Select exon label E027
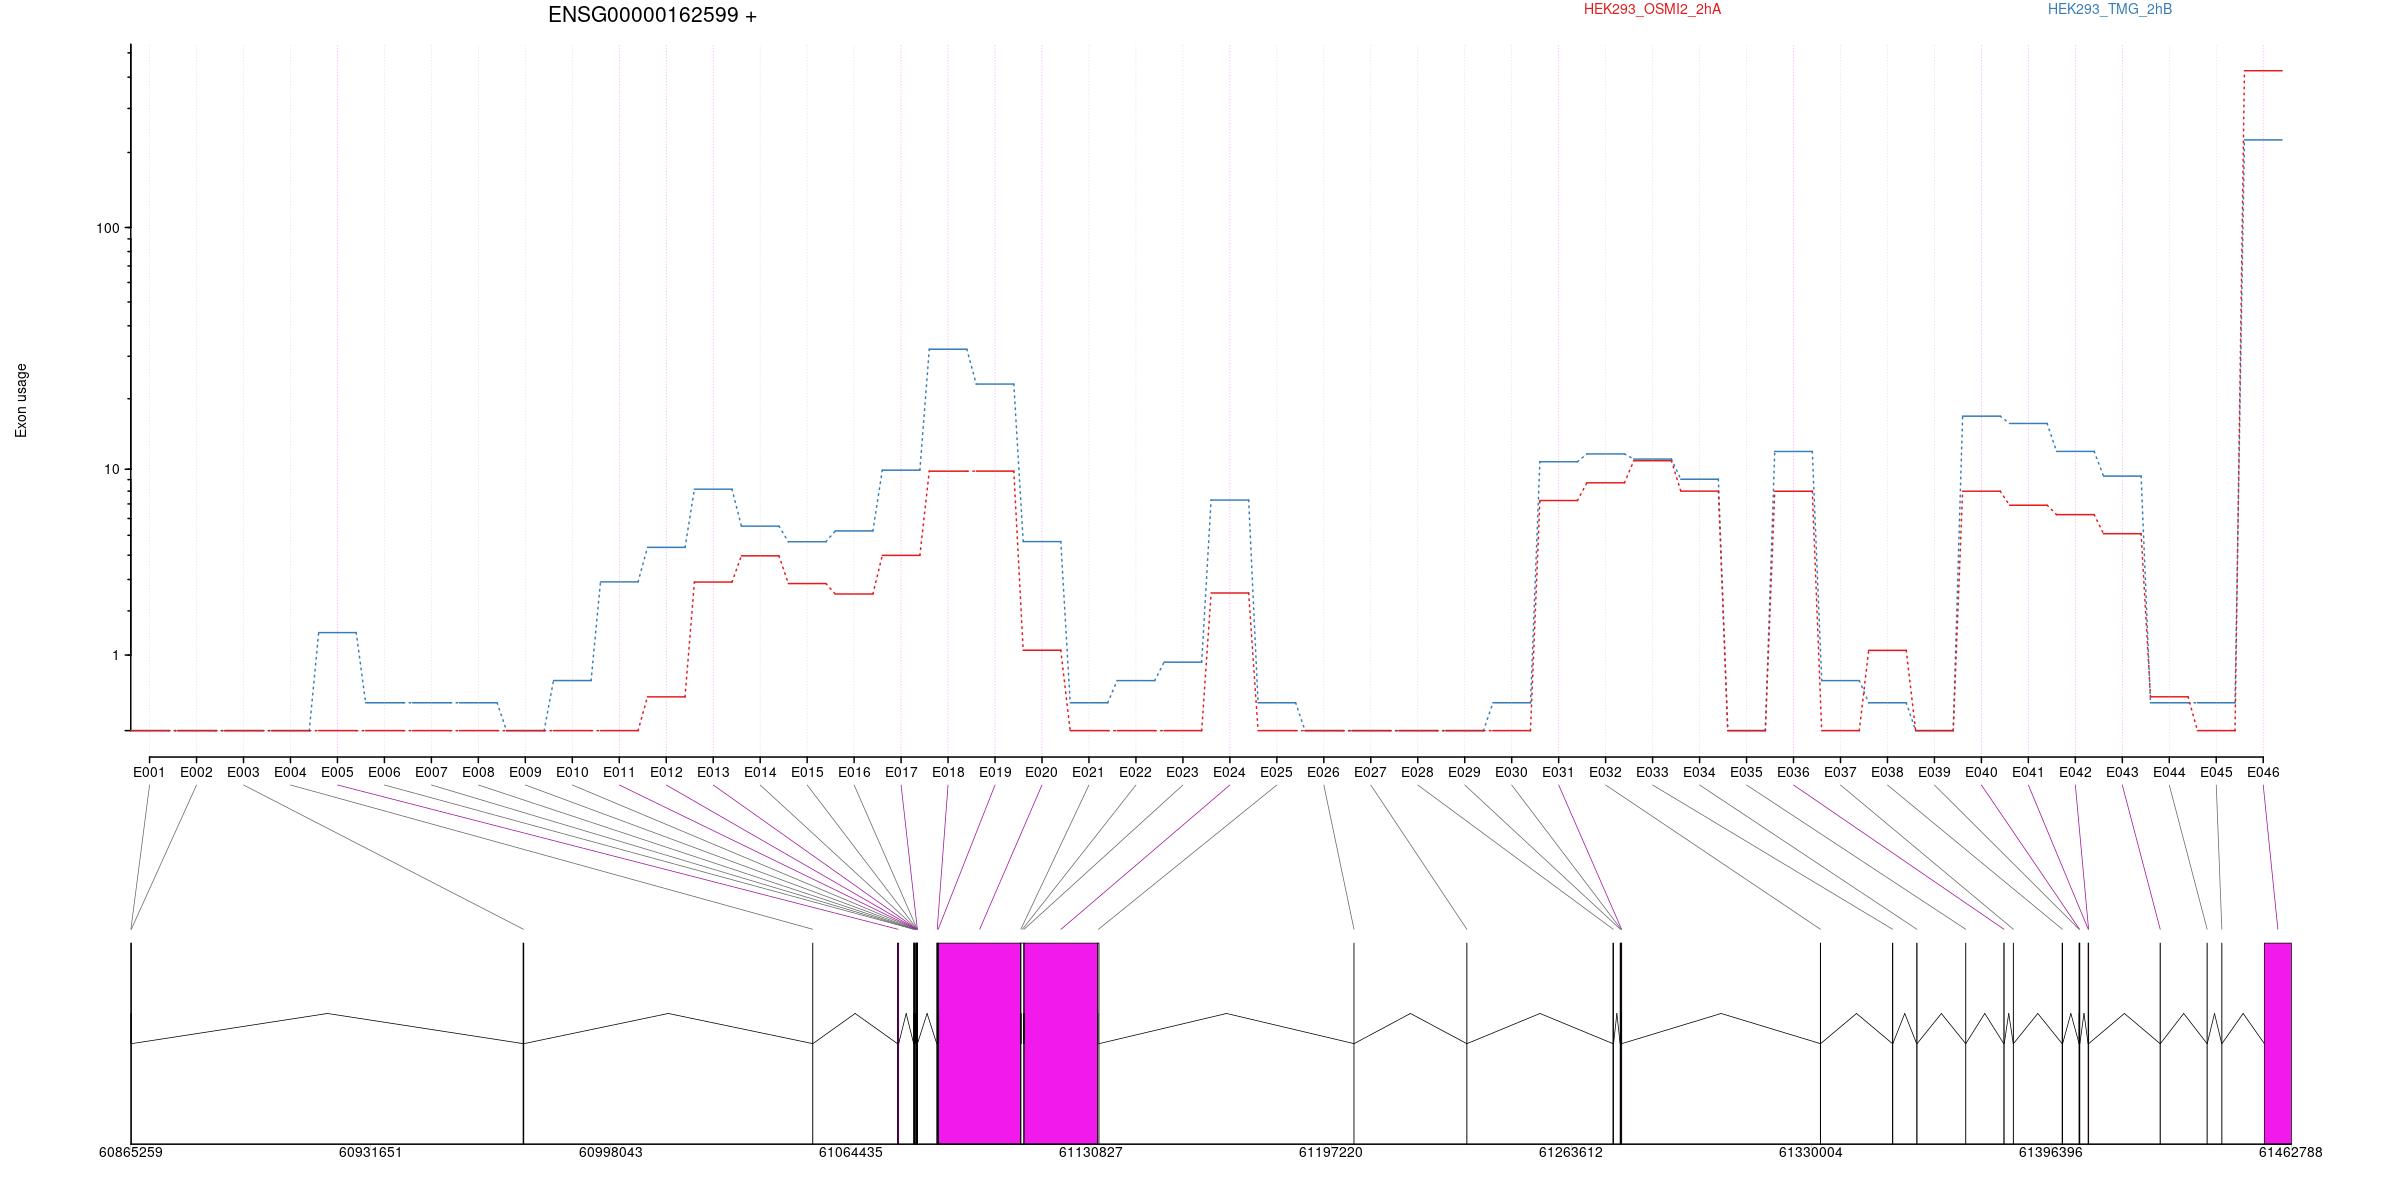 click(x=1370, y=772)
